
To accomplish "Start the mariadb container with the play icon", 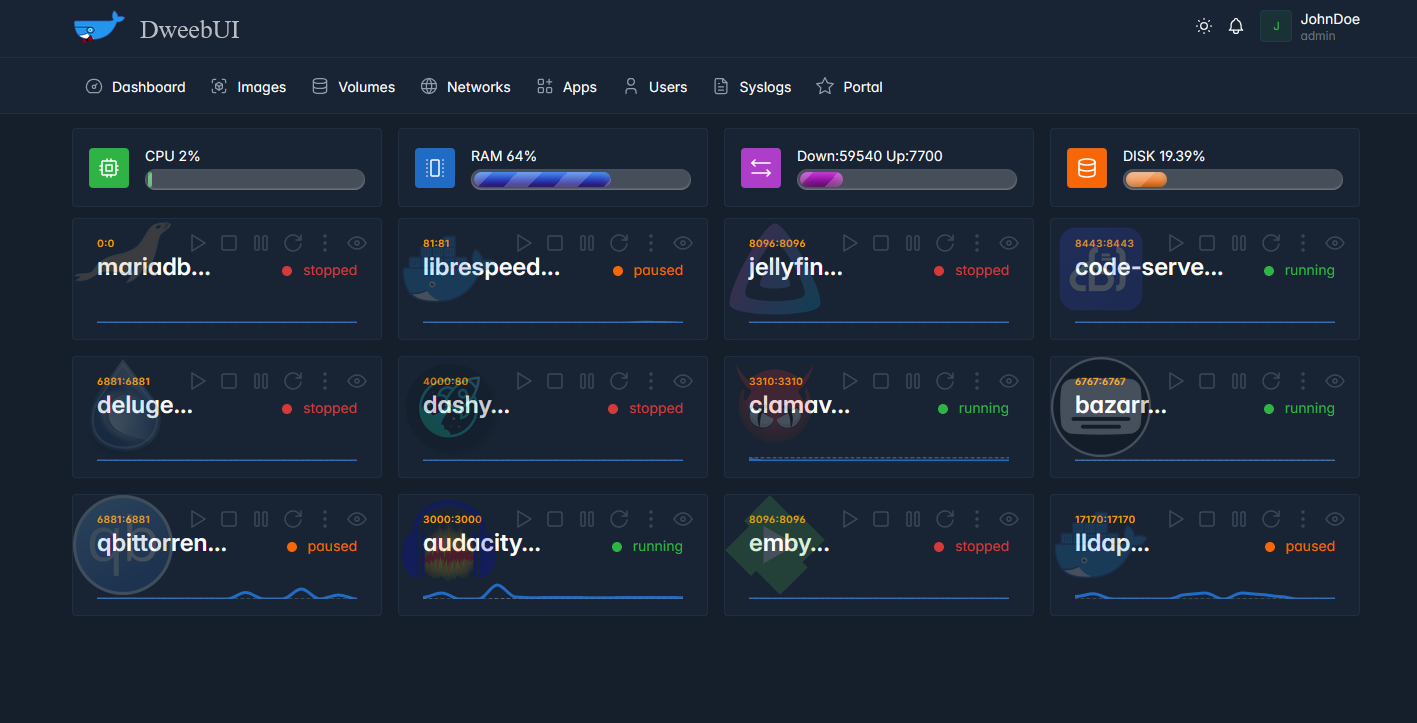I will [x=198, y=242].
